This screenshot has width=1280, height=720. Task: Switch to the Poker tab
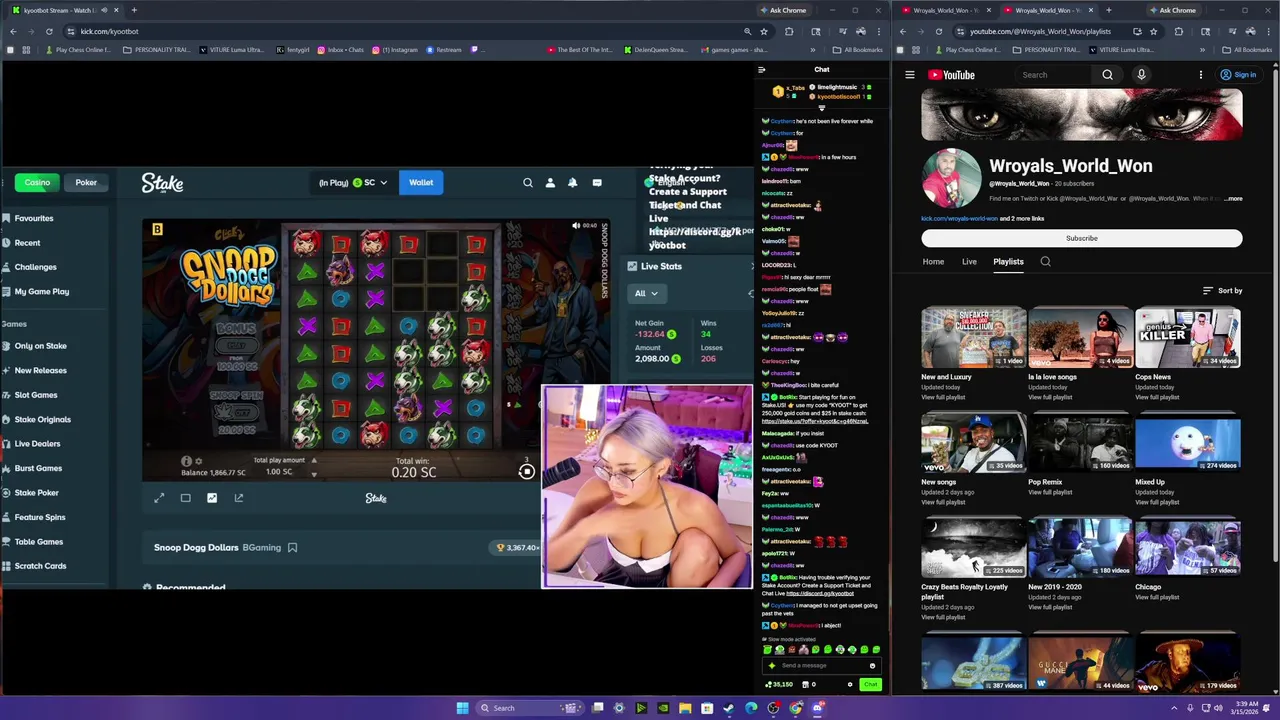(86, 183)
